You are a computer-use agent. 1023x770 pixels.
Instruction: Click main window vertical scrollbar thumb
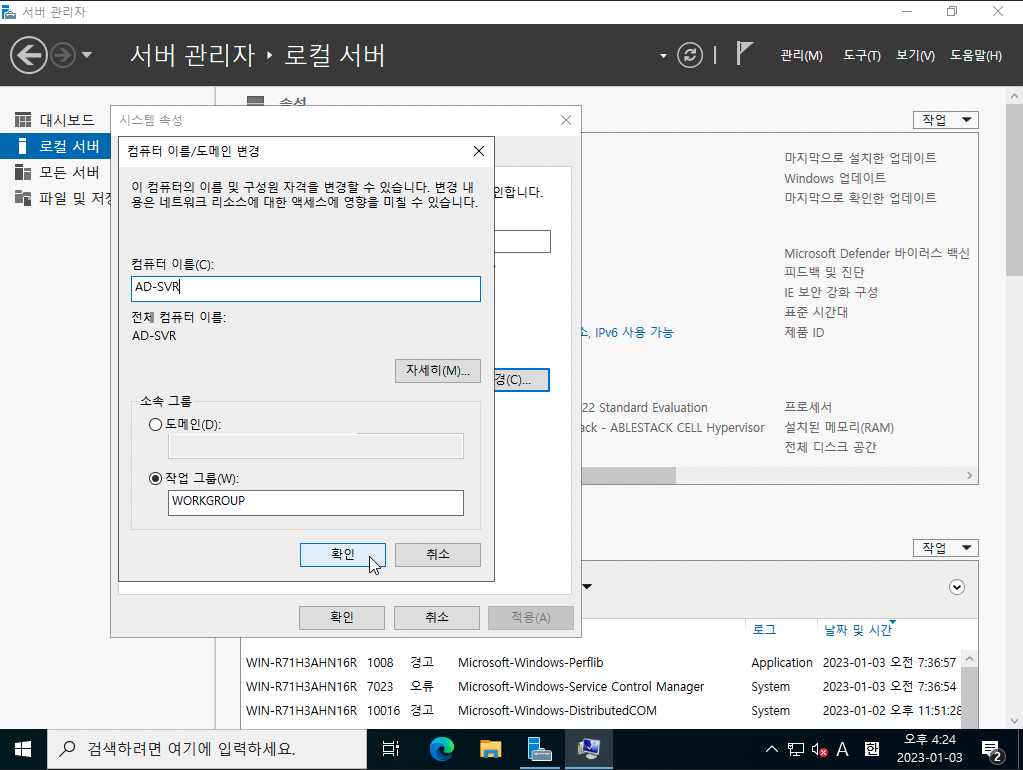[x=1014, y=189]
